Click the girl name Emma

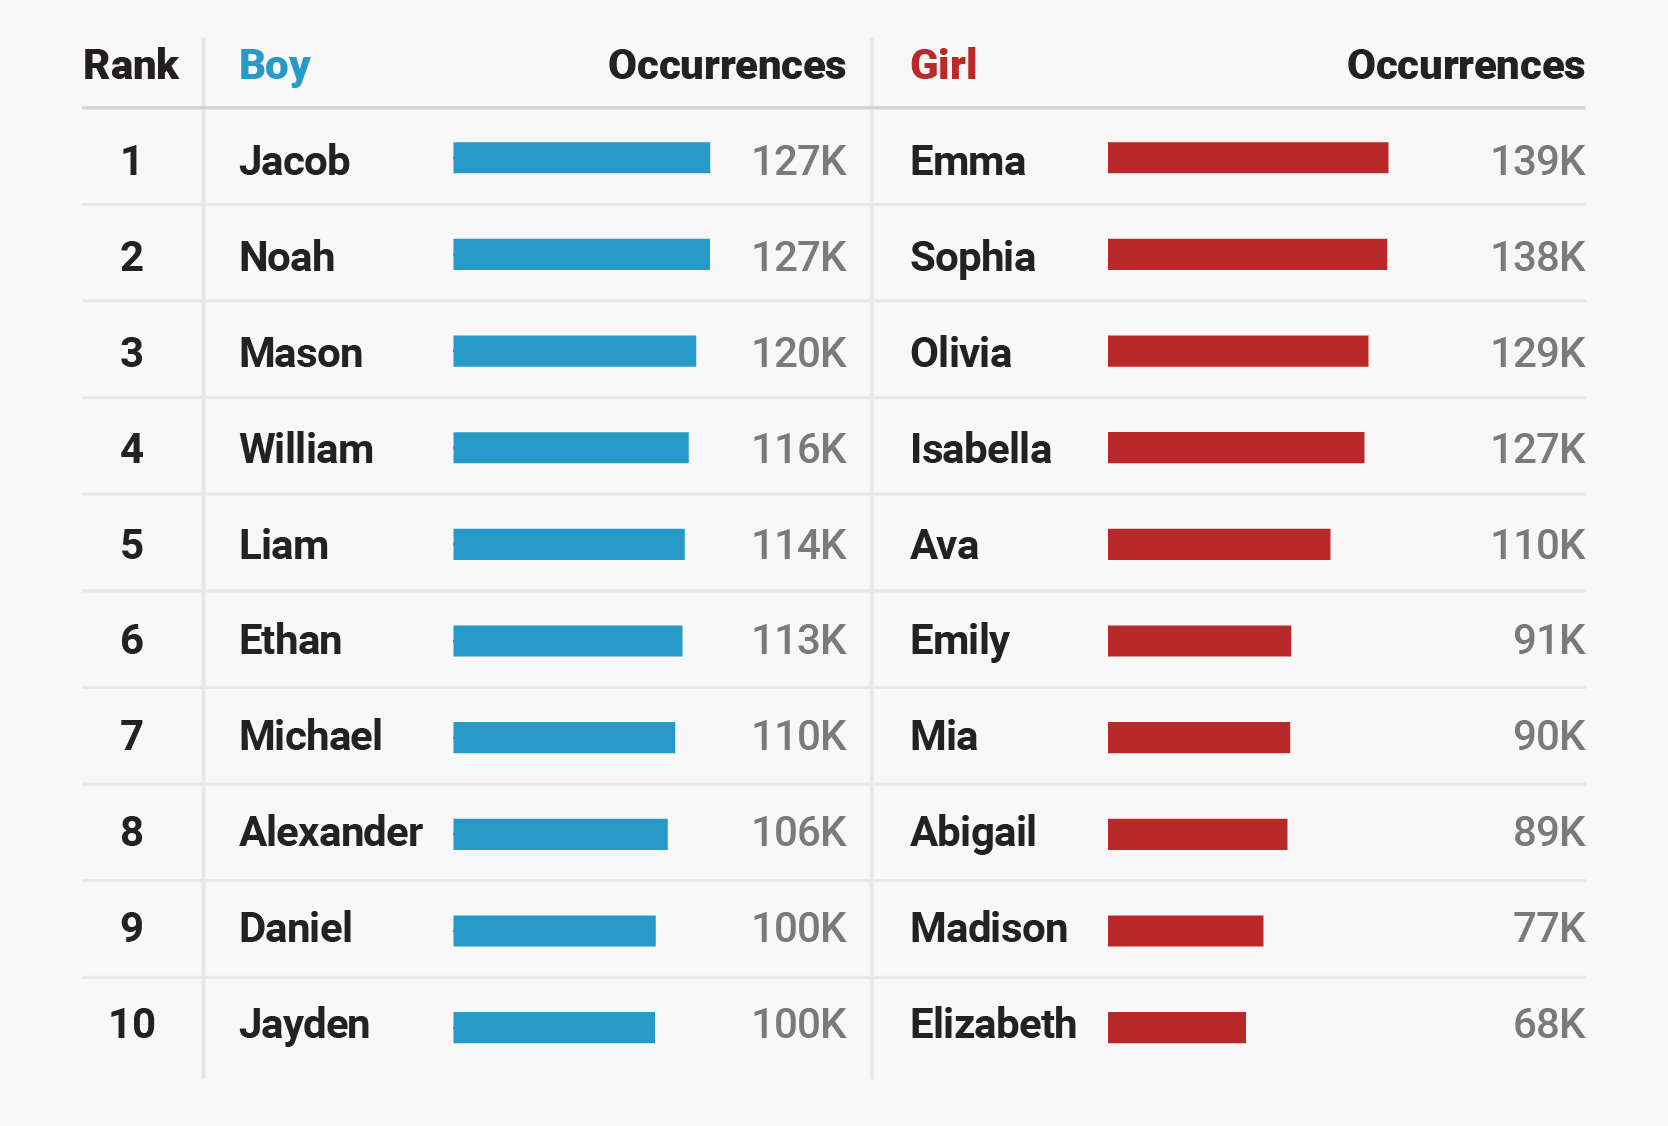[x=967, y=161]
